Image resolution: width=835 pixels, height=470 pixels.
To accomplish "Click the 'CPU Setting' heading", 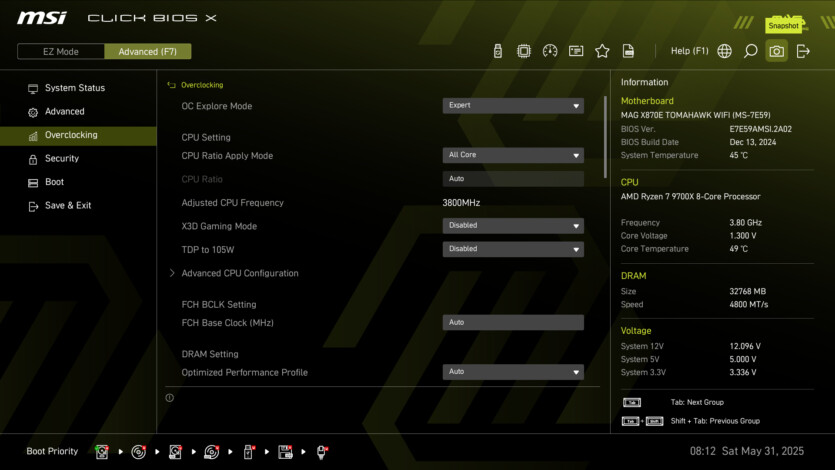I will (x=206, y=137).
